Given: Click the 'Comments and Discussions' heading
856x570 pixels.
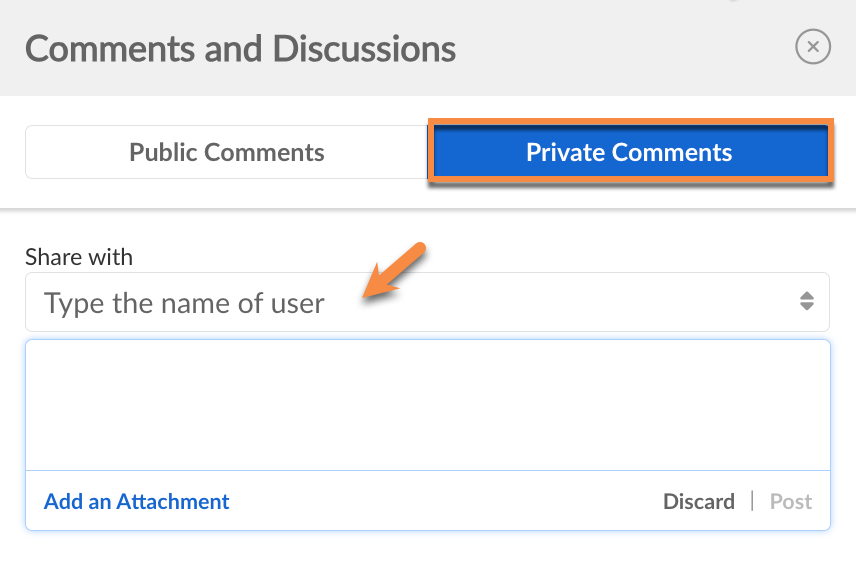Looking at the screenshot, I should (x=240, y=48).
